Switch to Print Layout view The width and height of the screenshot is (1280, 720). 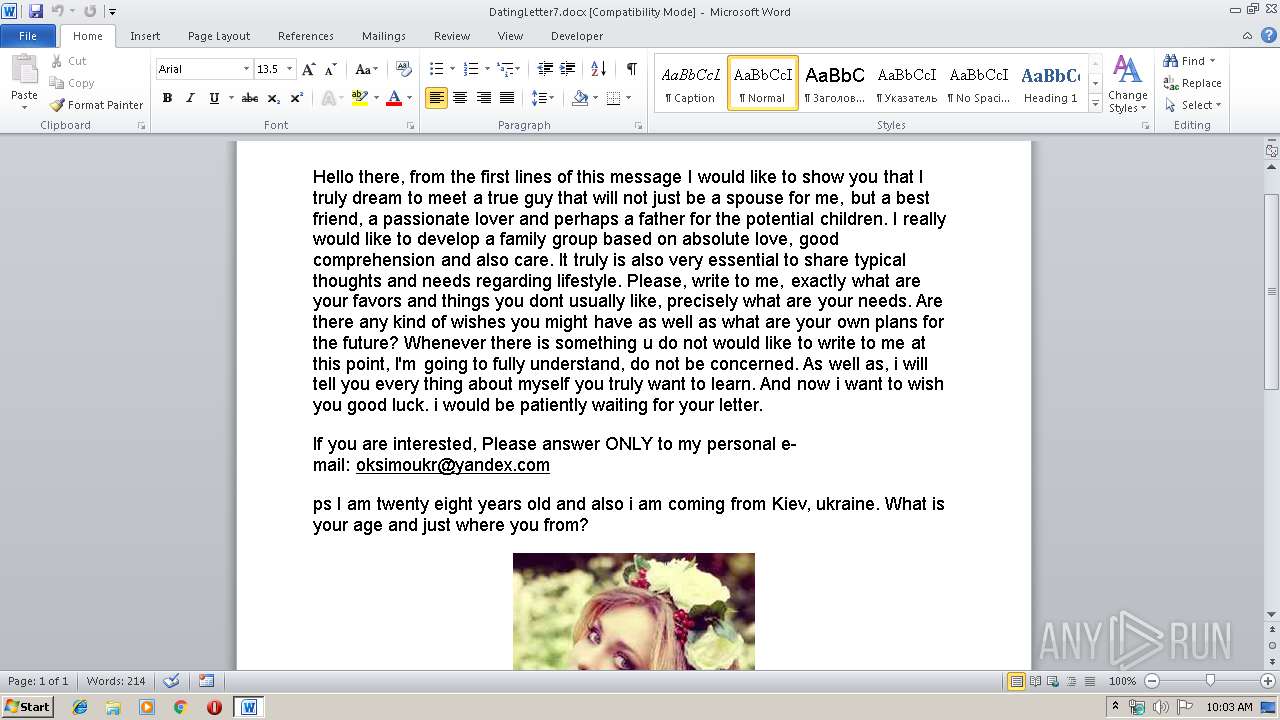pyautogui.click(x=1016, y=681)
